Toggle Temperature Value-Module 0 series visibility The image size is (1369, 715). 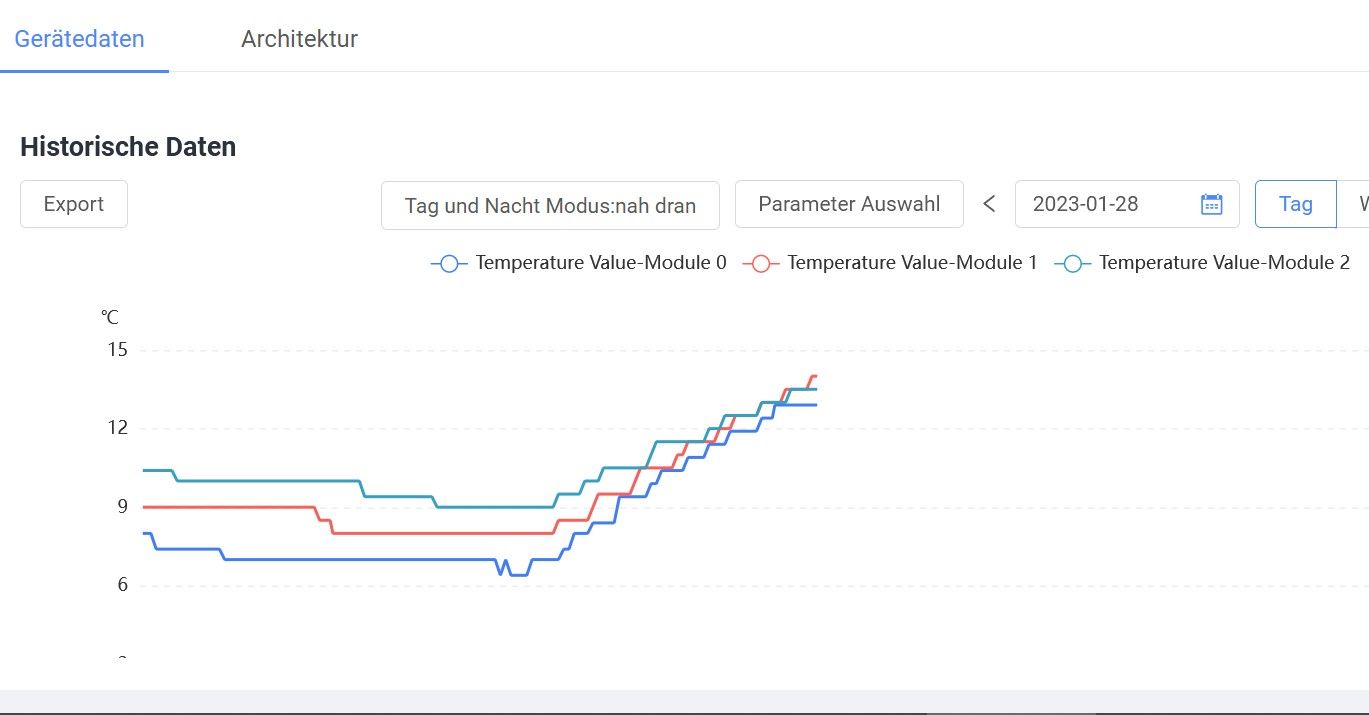pos(600,263)
